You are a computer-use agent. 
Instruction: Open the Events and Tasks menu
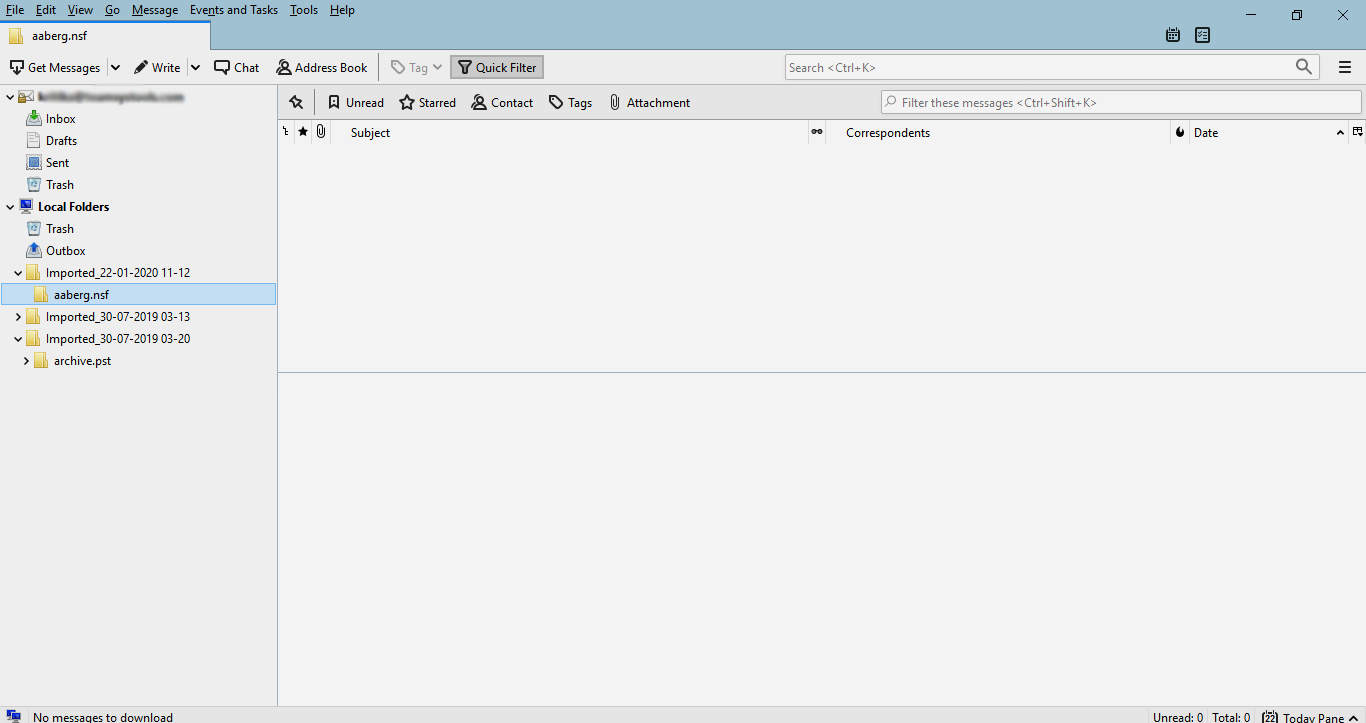(233, 10)
